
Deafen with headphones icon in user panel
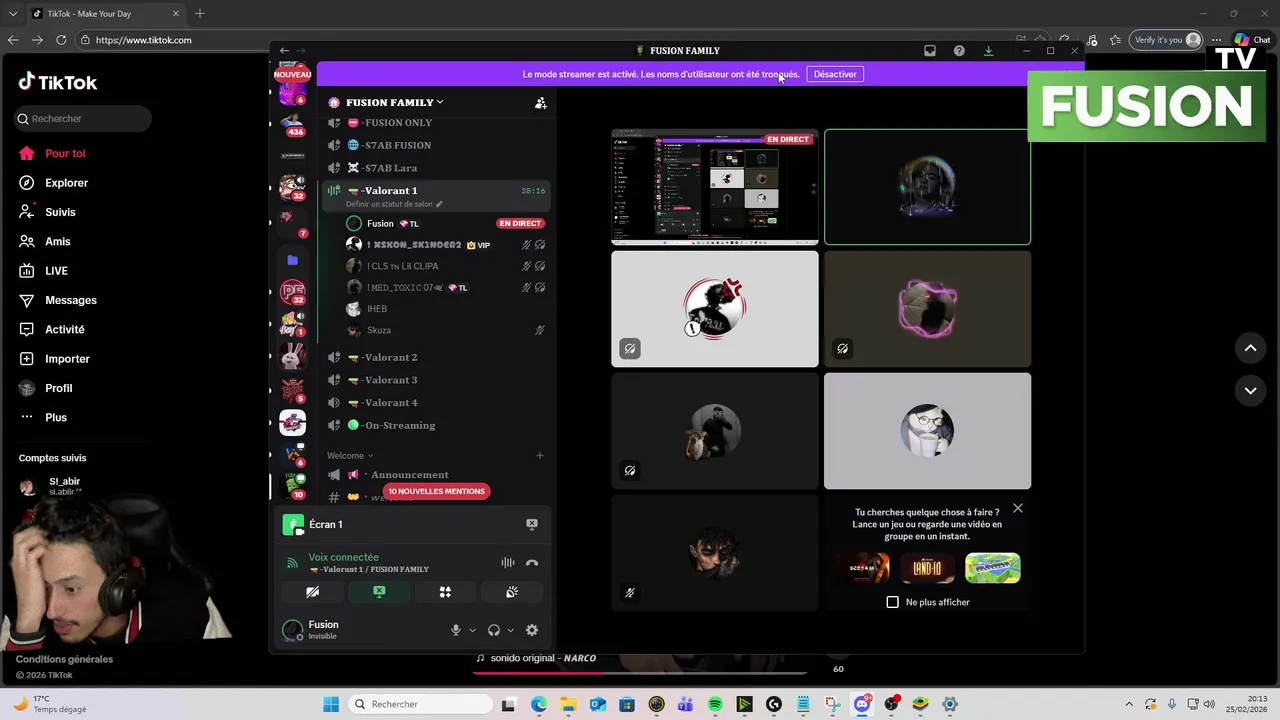494,630
